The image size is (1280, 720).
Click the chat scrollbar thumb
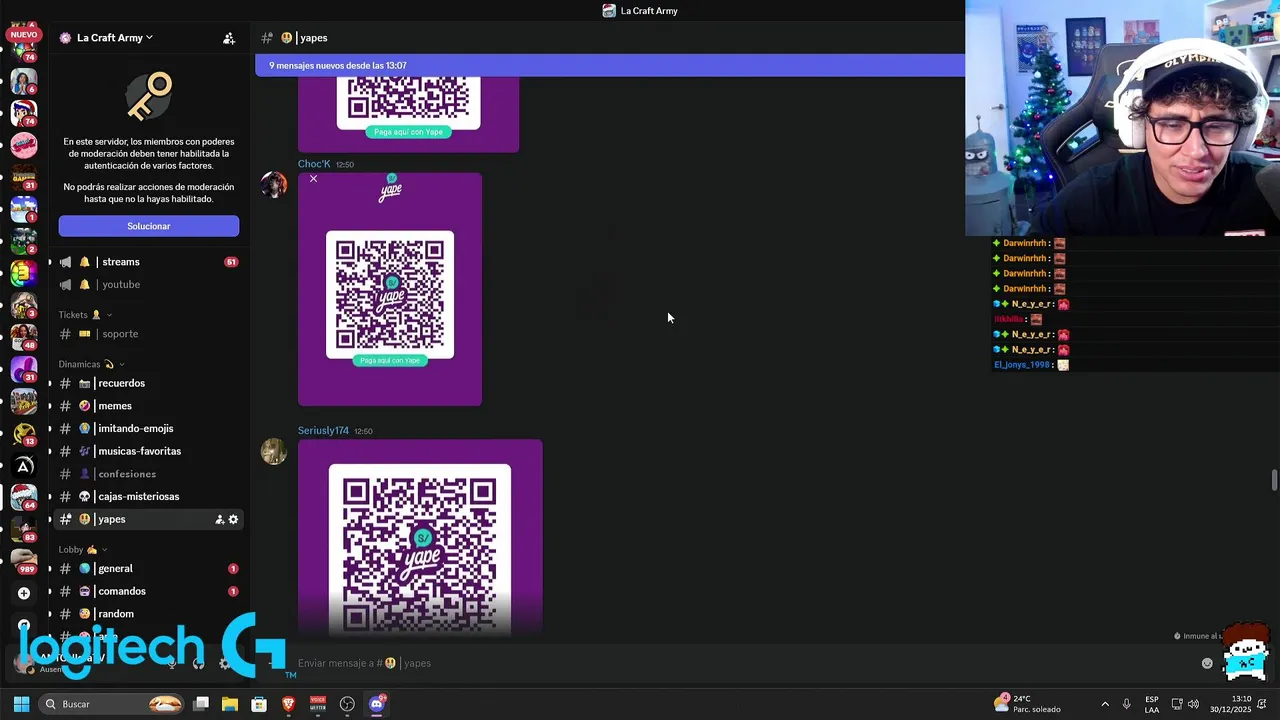tap(1274, 479)
